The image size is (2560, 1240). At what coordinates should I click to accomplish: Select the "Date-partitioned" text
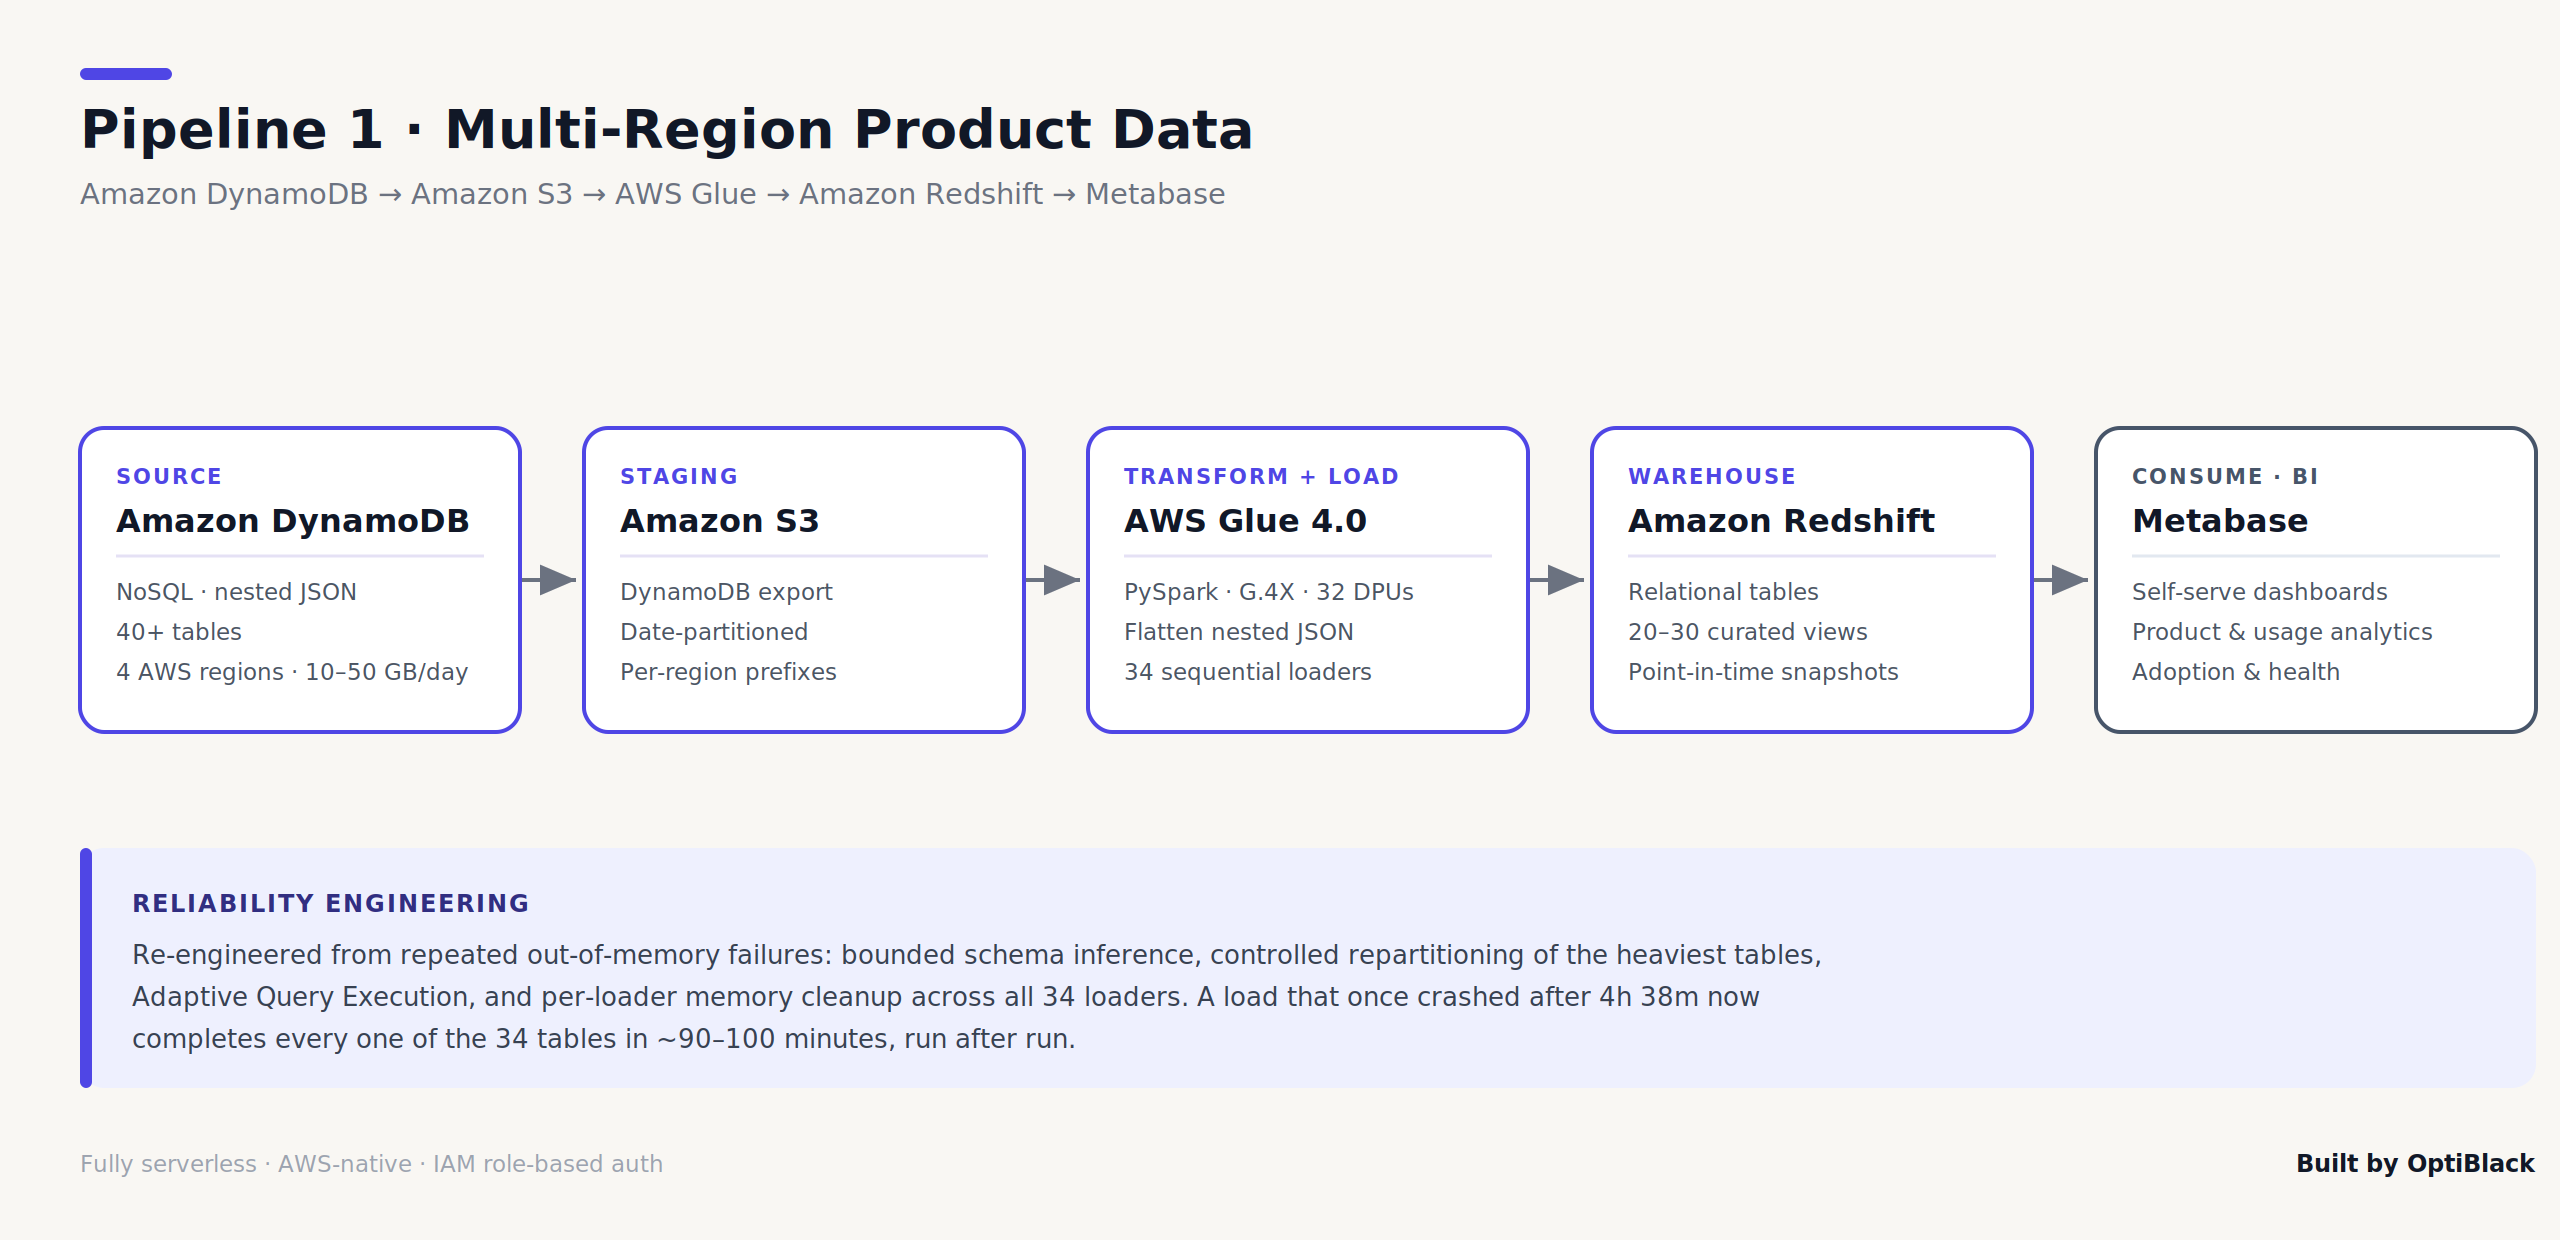pyautogui.click(x=714, y=632)
